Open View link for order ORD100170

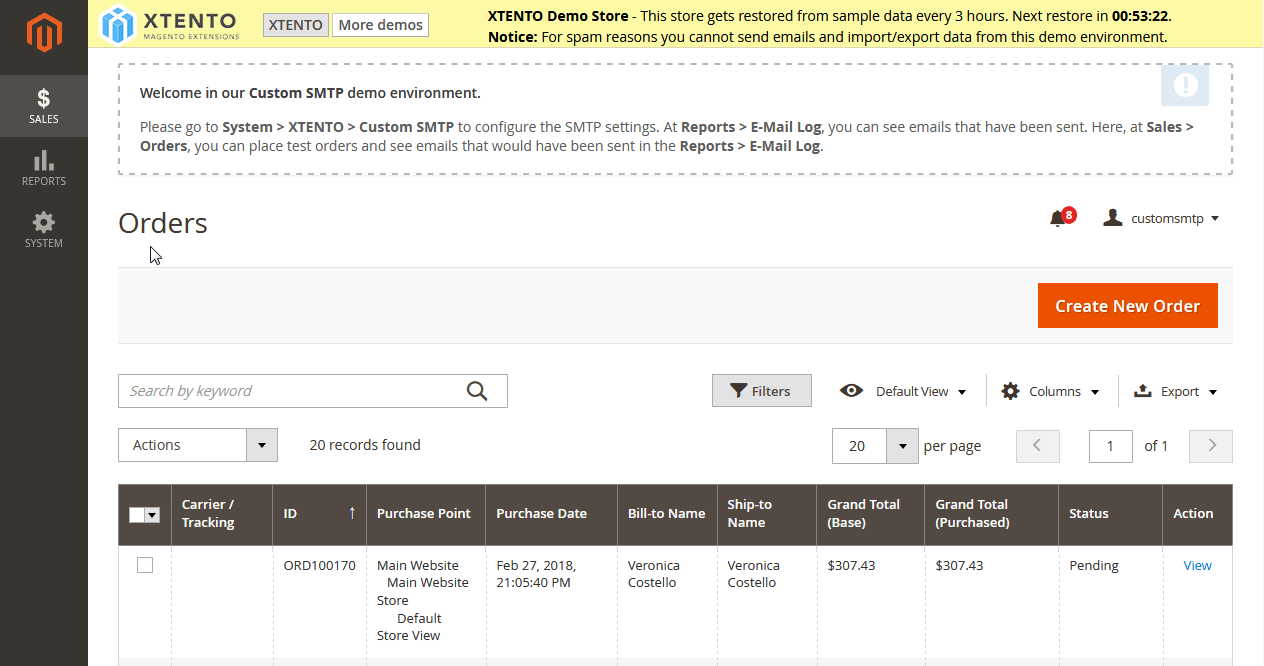point(1197,565)
